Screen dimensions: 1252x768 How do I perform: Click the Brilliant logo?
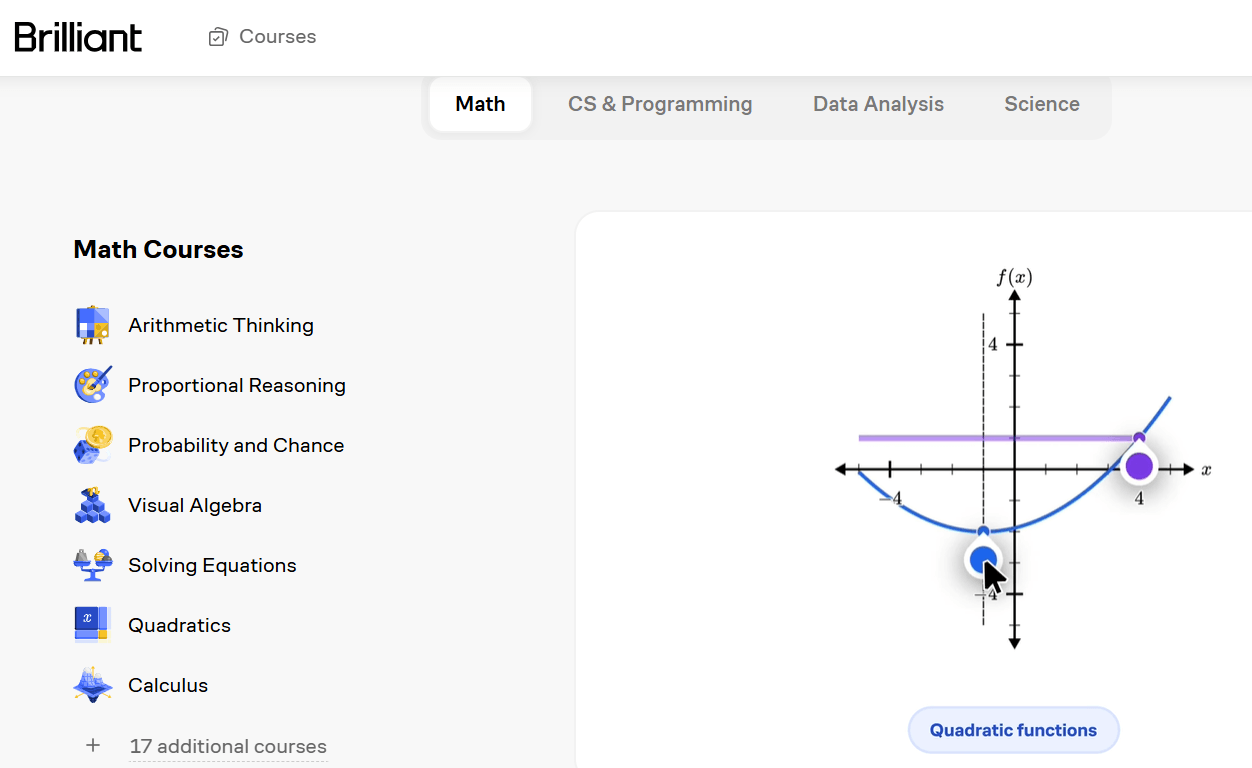(78, 37)
